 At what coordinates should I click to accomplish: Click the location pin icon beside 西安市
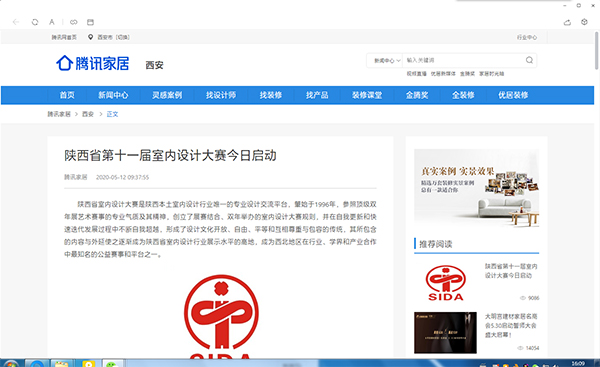[x=90, y=37]
